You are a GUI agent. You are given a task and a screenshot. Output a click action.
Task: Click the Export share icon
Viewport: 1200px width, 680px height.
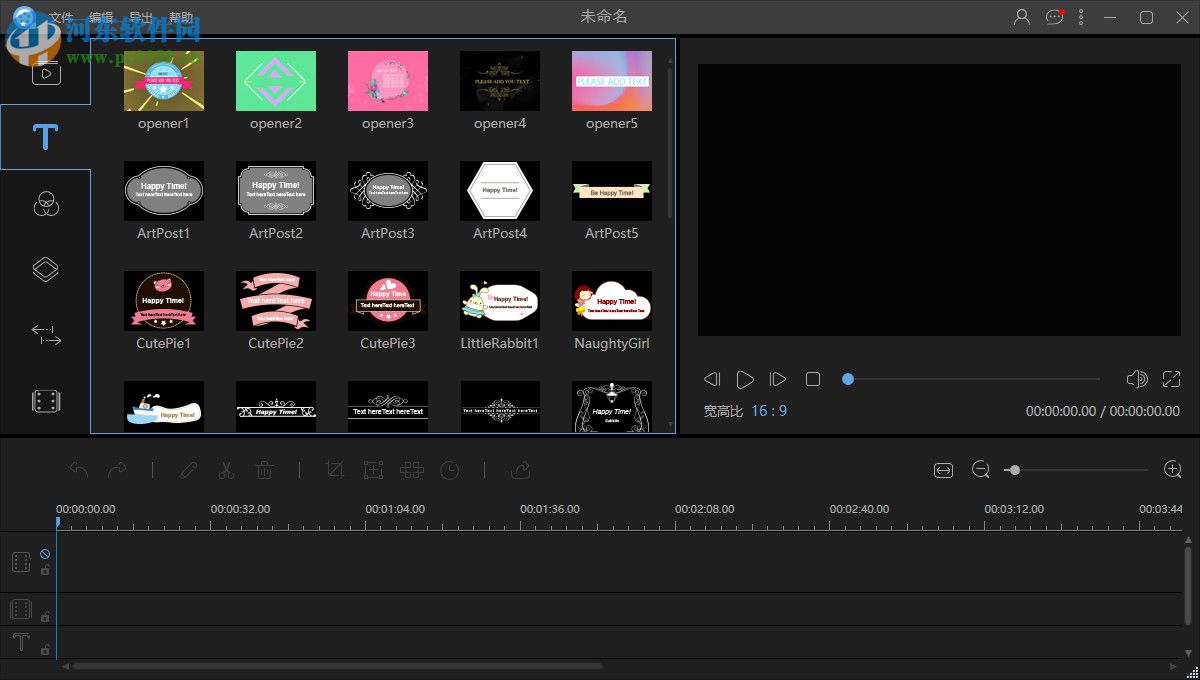[x=520, y=470]
